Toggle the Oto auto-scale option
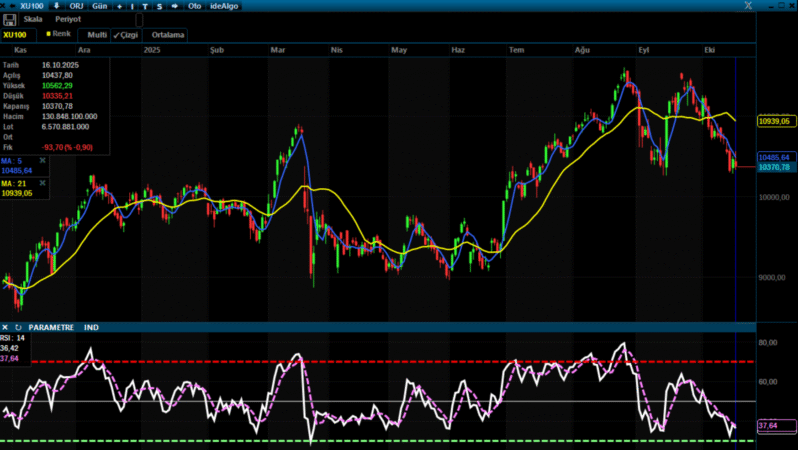The image size is (798, 450). (x=194, y=6)
